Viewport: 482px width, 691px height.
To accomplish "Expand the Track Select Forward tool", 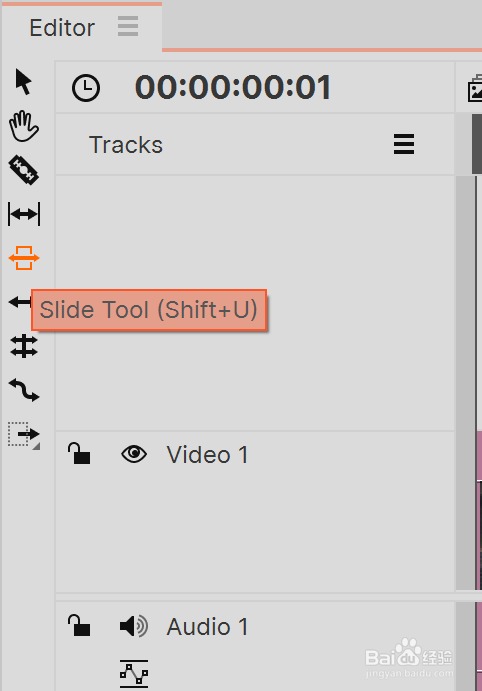I will 24,435.
